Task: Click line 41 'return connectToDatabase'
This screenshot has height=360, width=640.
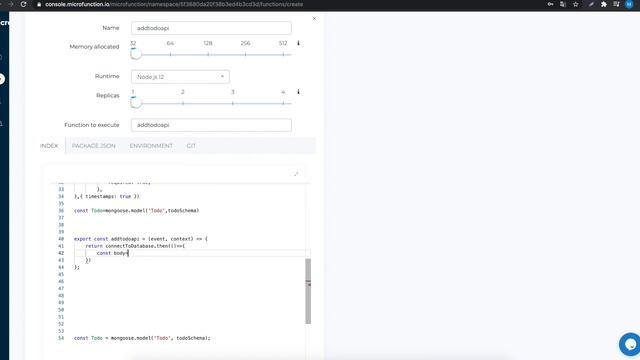Action: point(135,246)
